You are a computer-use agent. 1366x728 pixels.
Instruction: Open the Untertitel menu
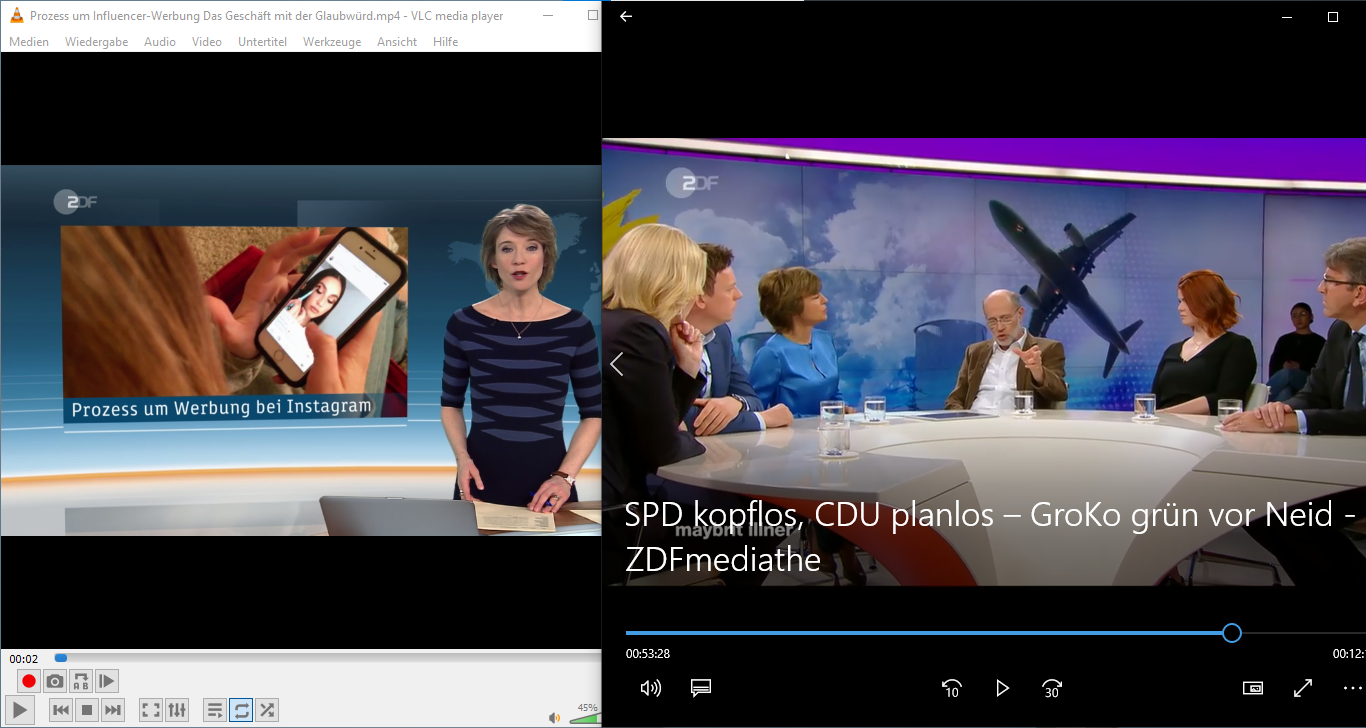point(262,42)
